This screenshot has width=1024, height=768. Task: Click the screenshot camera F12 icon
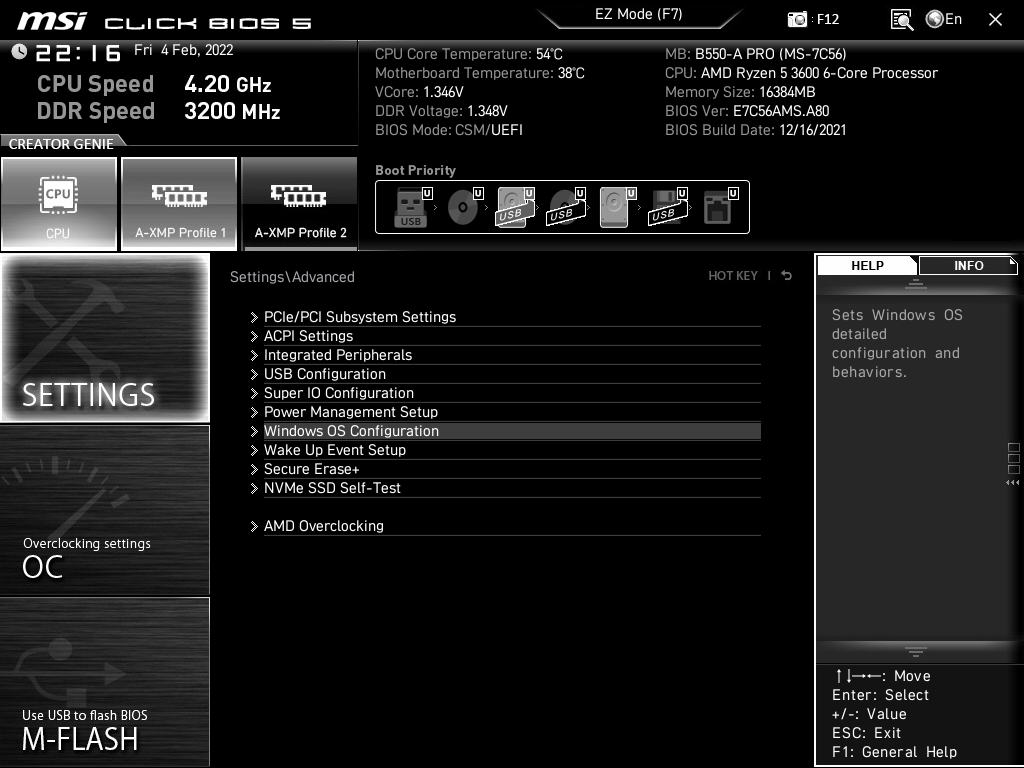pyautogui.click(x=798, y=19)
